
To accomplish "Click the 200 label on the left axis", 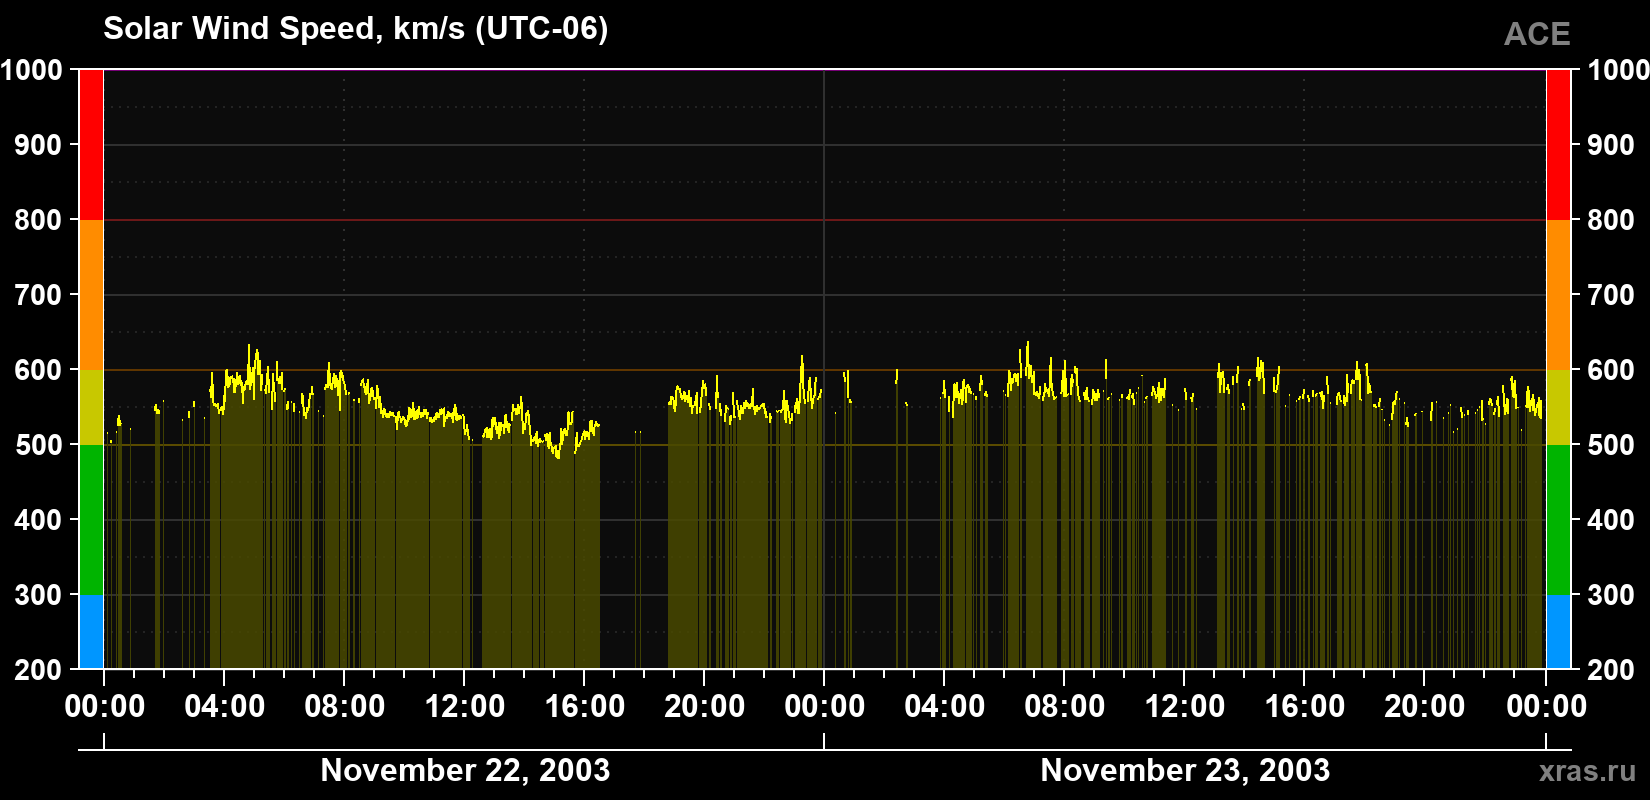I will (38, 670).
